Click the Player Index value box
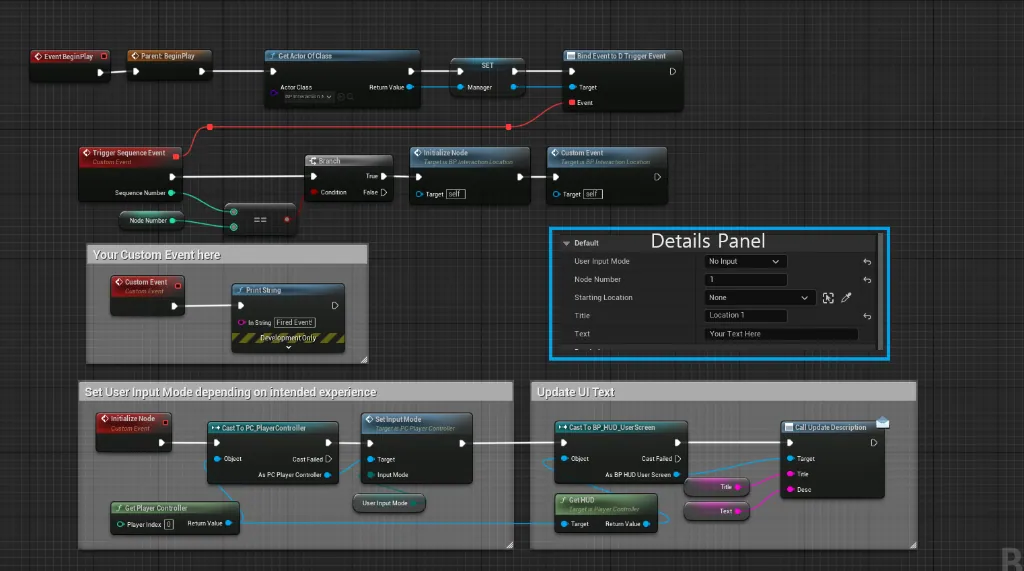Screen dimensions: 1024x571 tap(168, 524)
